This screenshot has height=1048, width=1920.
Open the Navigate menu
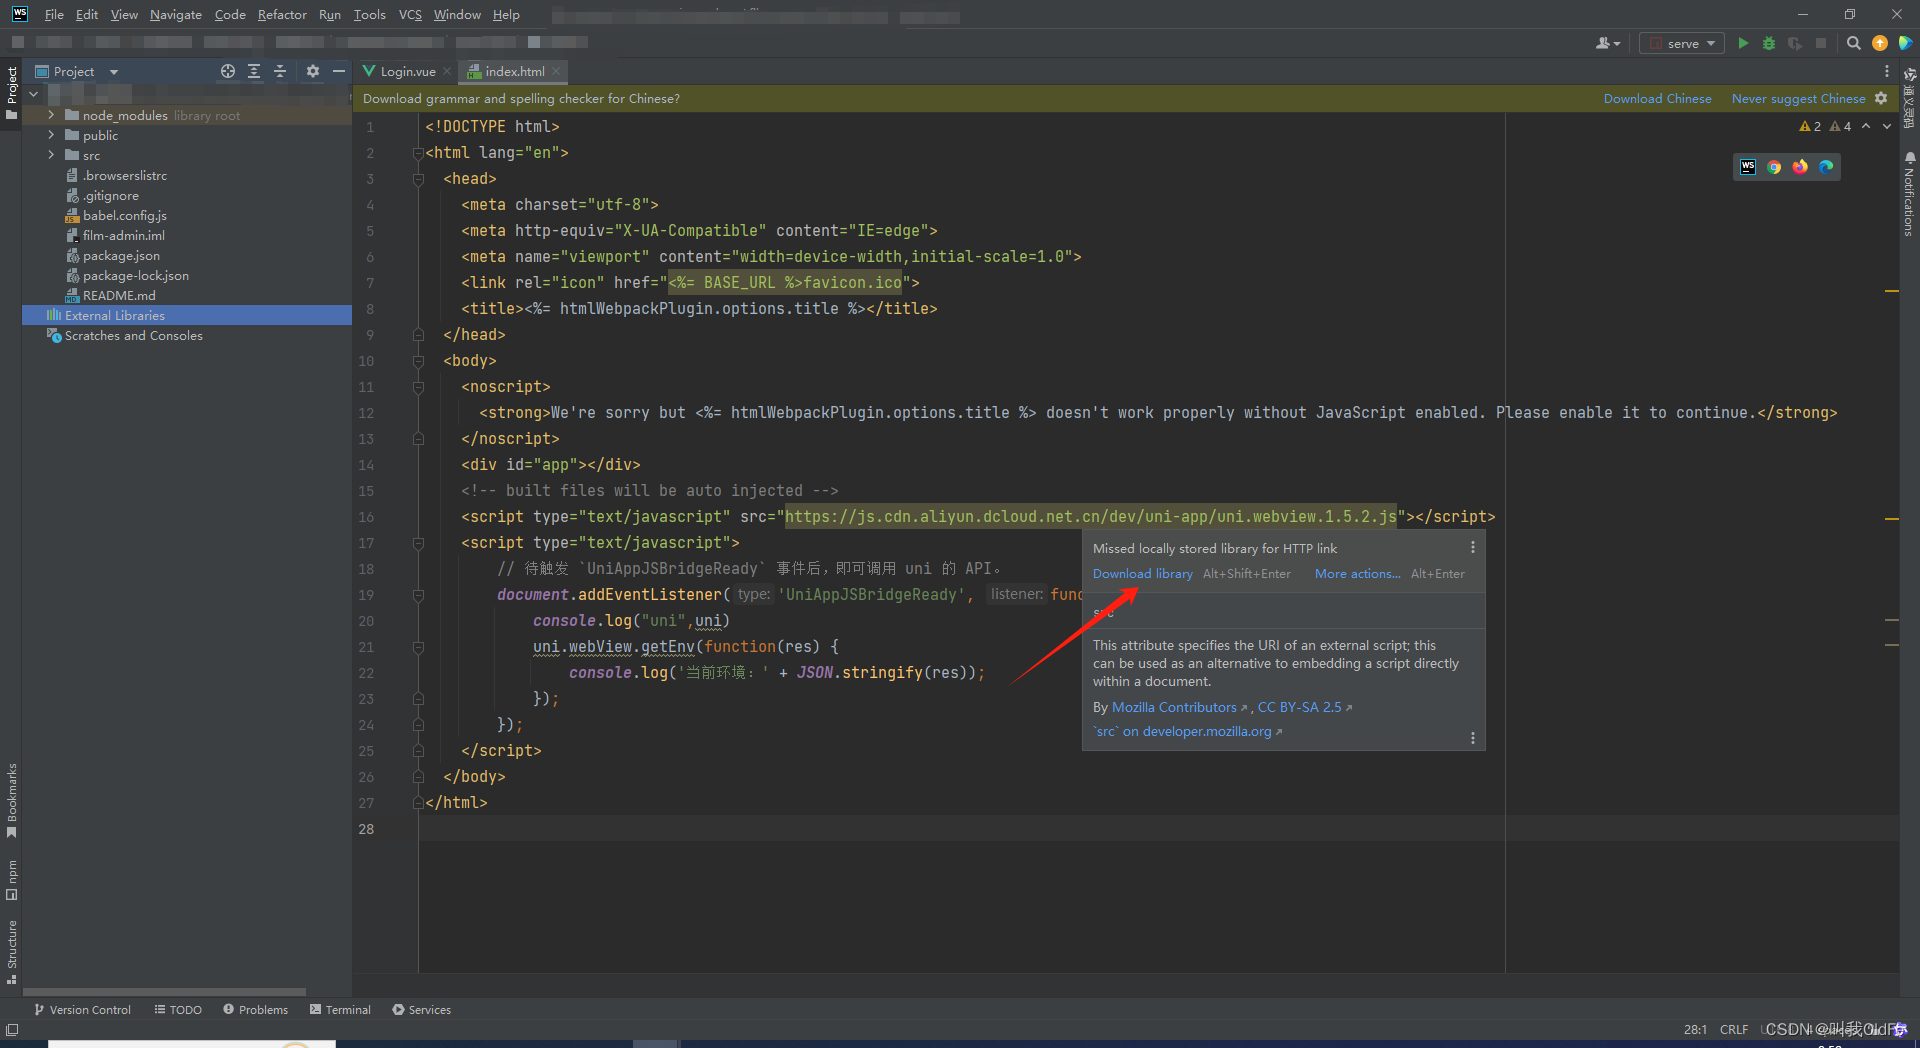pyautogui.click(x=176, y=14)
